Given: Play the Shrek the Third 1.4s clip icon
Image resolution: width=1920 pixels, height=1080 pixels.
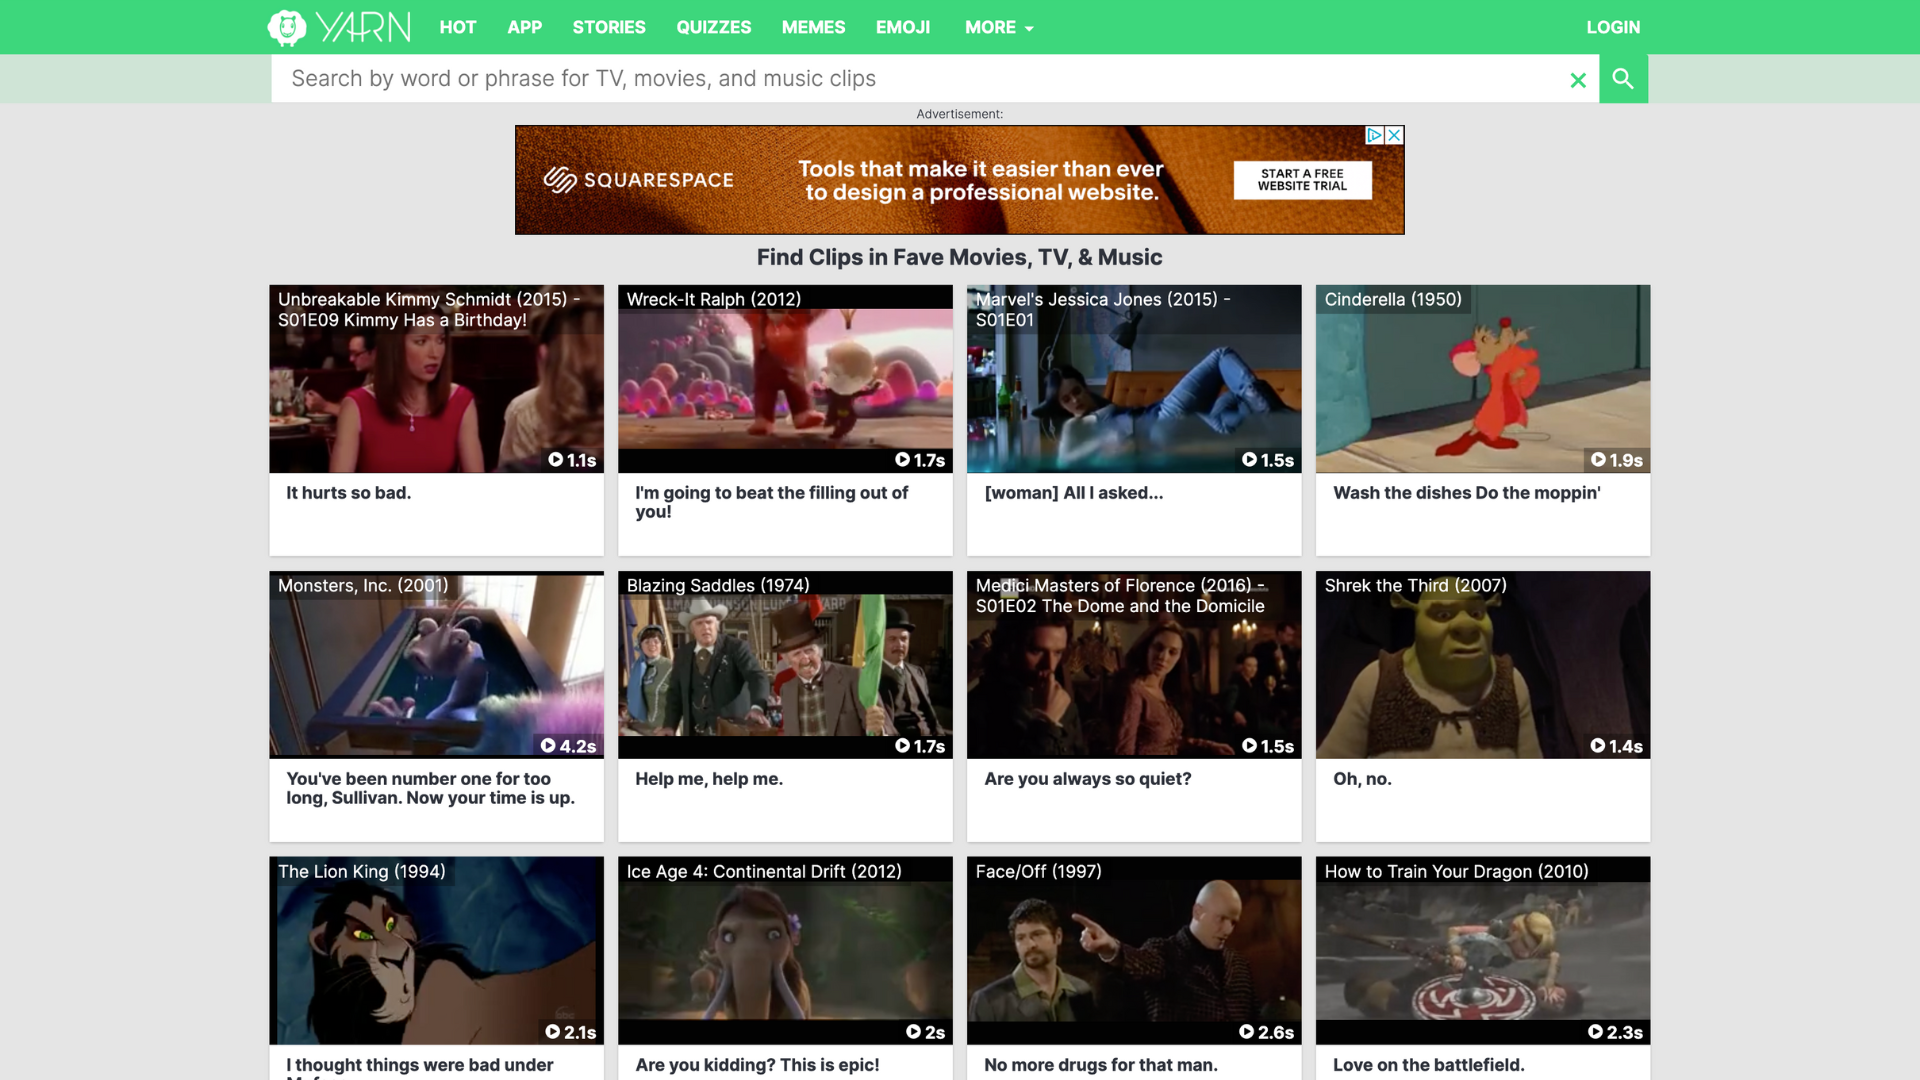Looking at the screenshot, I should 1598,746.
